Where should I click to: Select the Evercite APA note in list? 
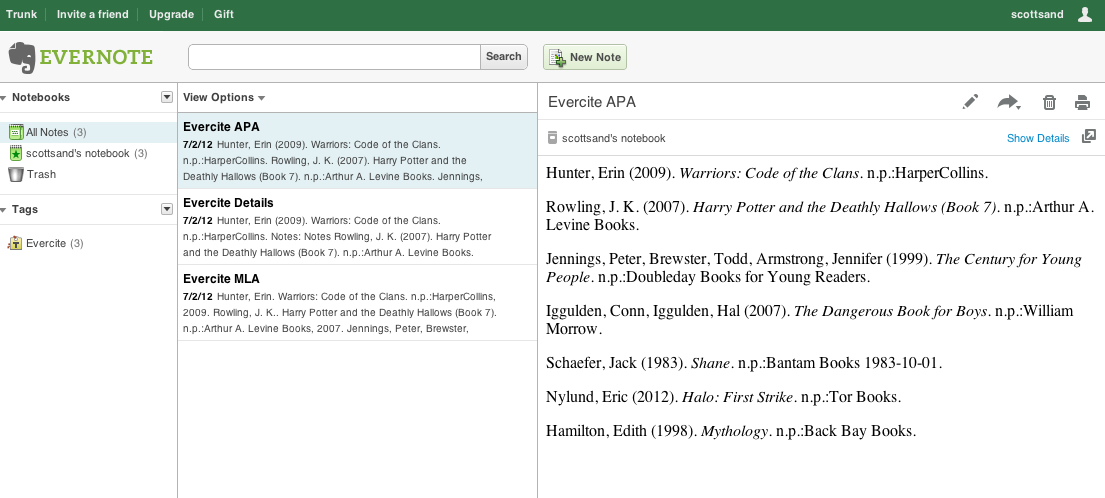click(x=357, y=151)
